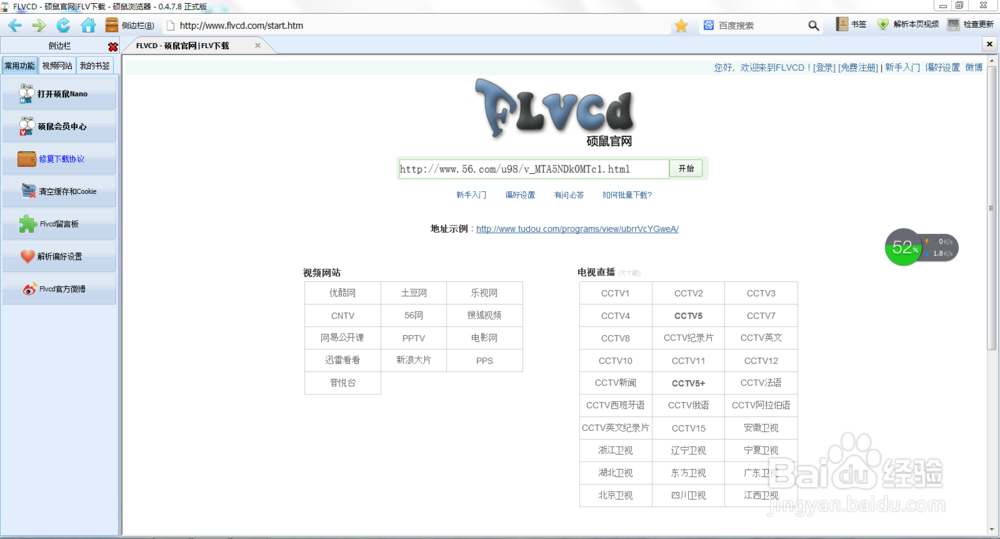The image size is (1000, 539).
Task: Open CCTV1 live channel
Action: [x=615, y=293]
